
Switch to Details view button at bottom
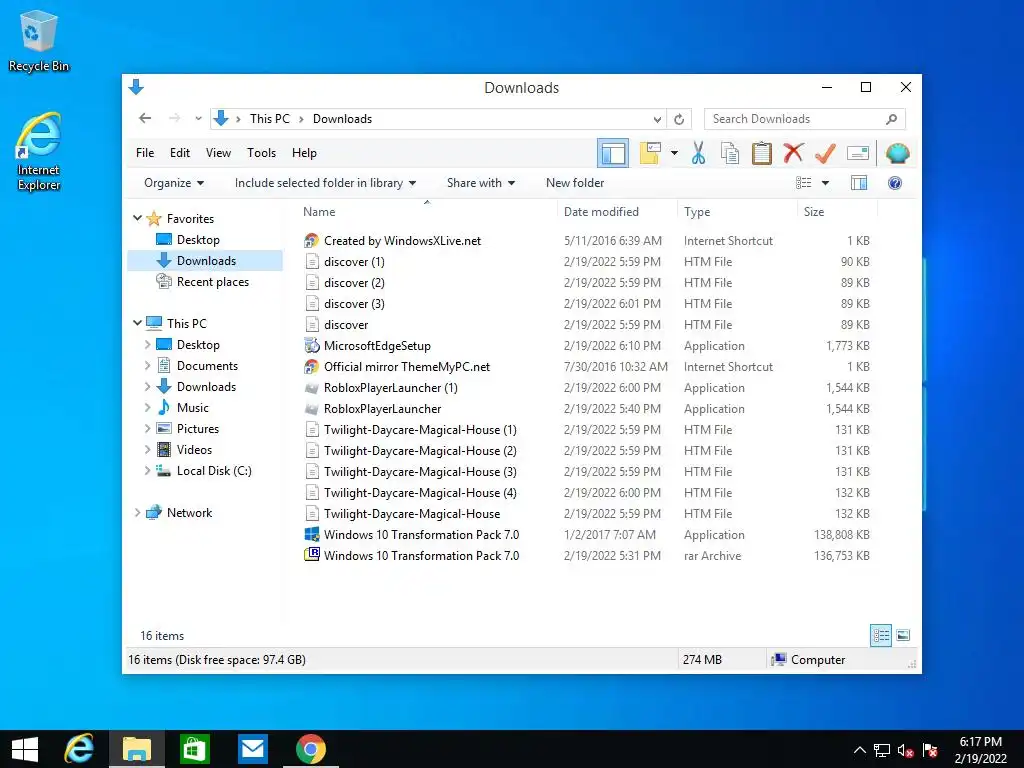[881, 635]
